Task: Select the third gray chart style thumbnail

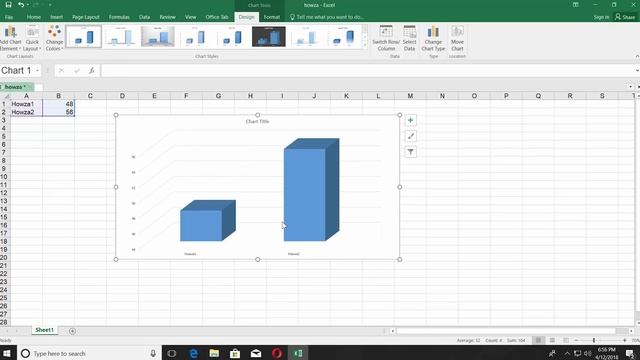Action: coord(158,36)
